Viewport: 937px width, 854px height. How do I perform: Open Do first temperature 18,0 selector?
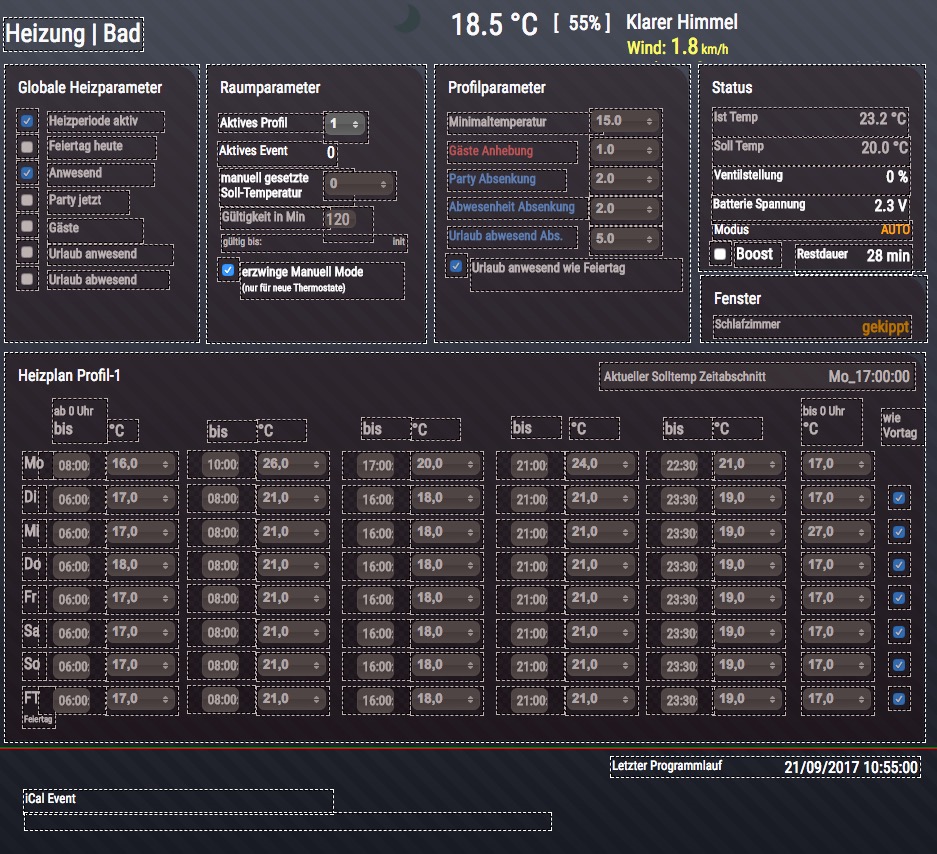pyautogui.click(x=142, y=565)
